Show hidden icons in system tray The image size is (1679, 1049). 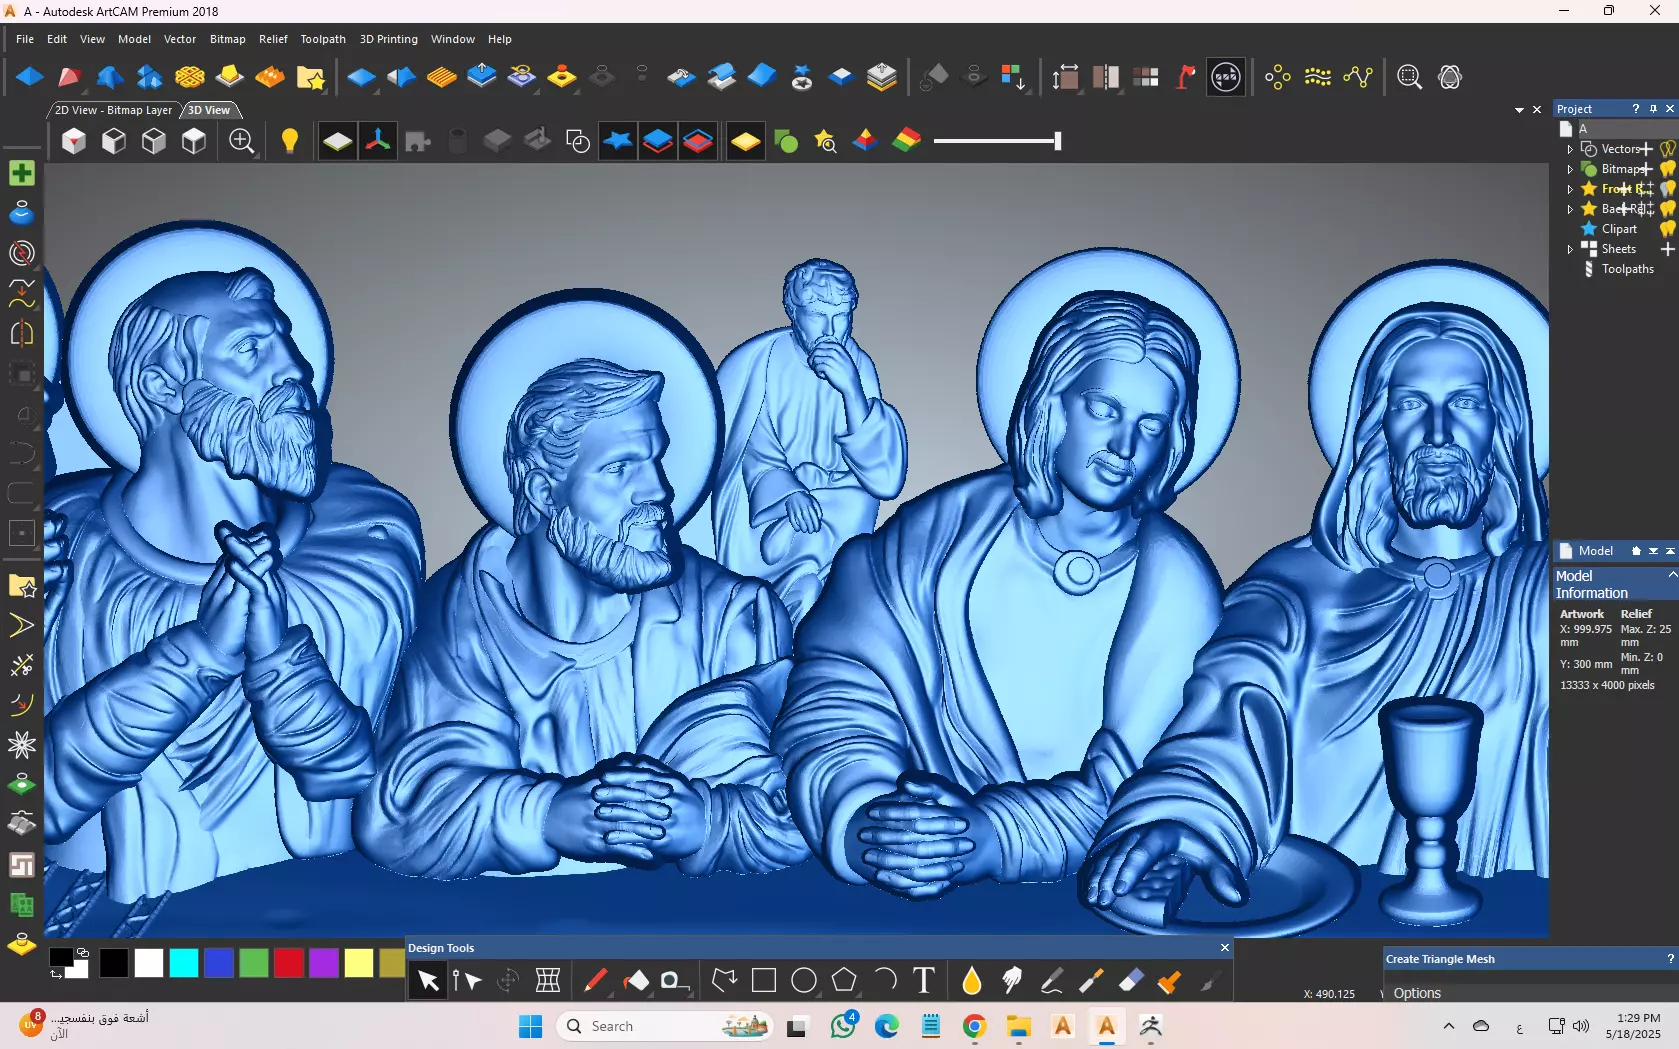click(1448, 1026)
